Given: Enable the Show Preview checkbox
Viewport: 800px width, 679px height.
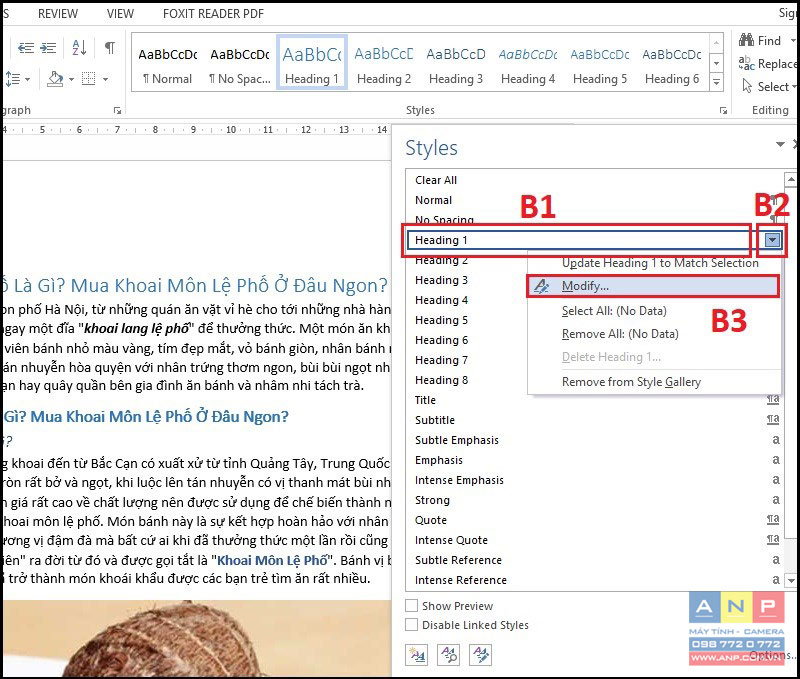Looking at the screenshot, I should tap(411, 606).
